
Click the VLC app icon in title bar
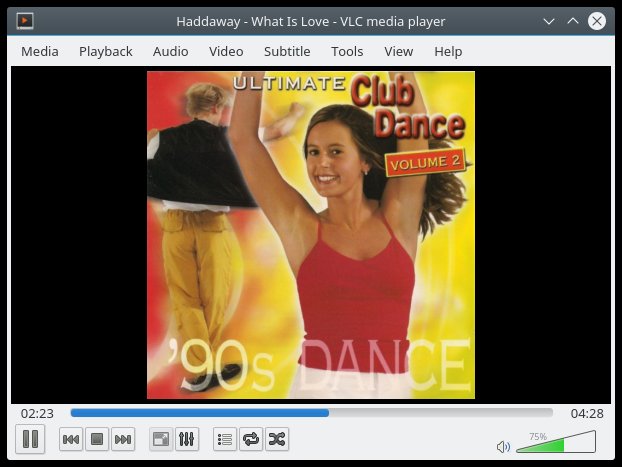[x=25, y=21]
